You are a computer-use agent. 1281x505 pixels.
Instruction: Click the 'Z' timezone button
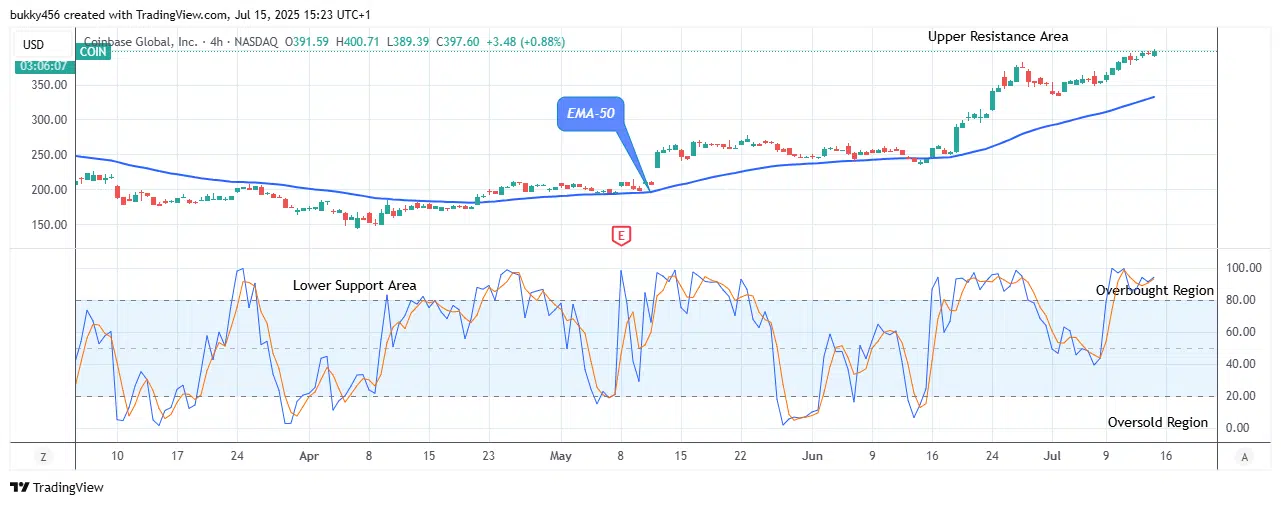[x=43, y=456]
